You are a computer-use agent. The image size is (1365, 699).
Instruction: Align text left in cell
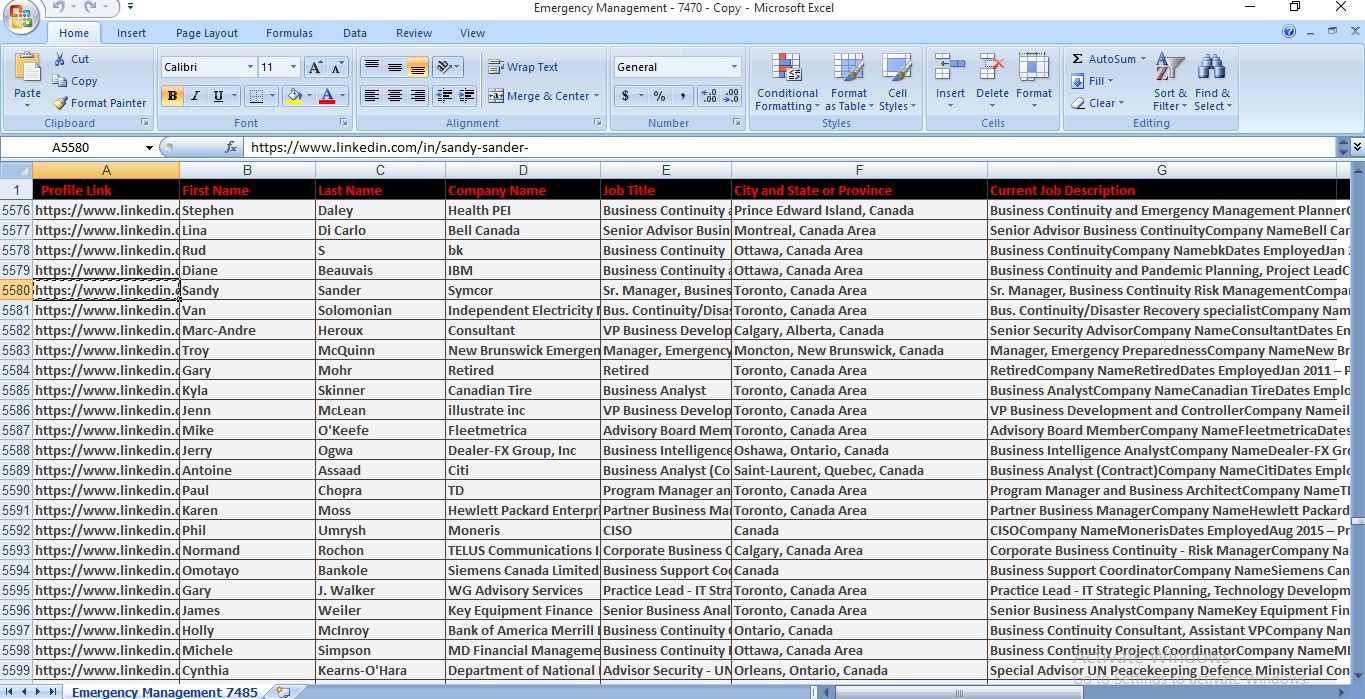(372, 96)
